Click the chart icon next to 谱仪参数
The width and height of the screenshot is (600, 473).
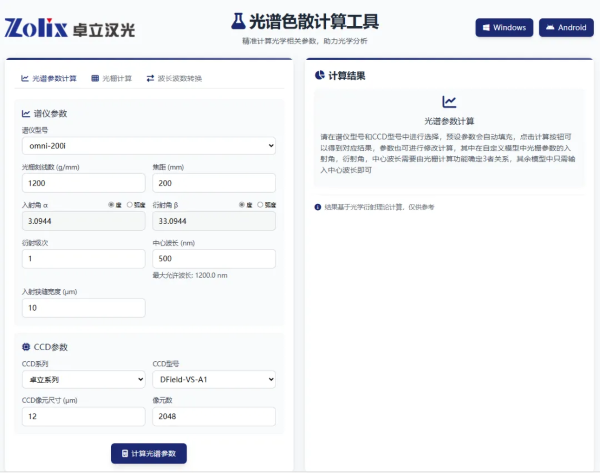tap(26, 114)
